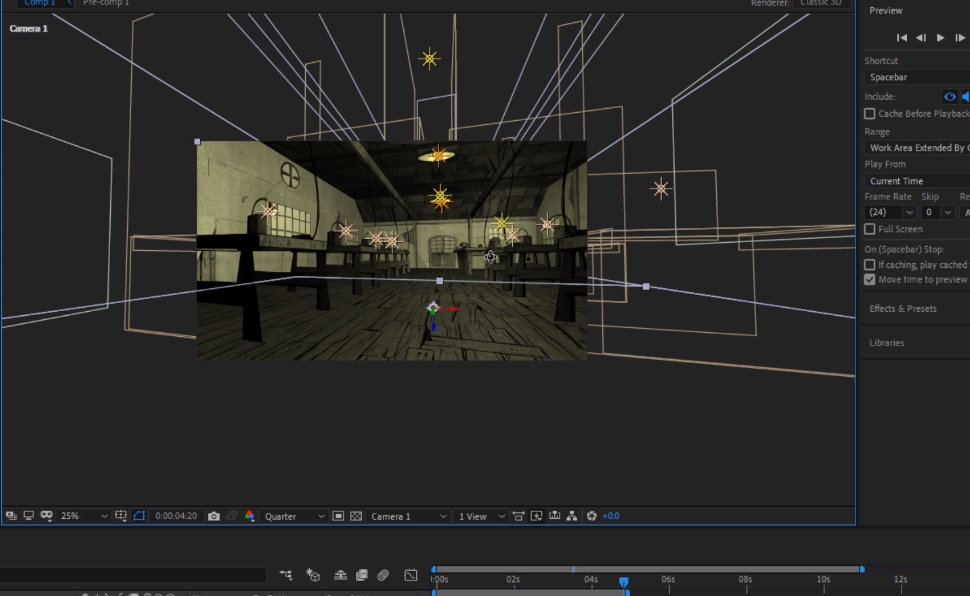Open the show channel color icon

pos(249,516)
